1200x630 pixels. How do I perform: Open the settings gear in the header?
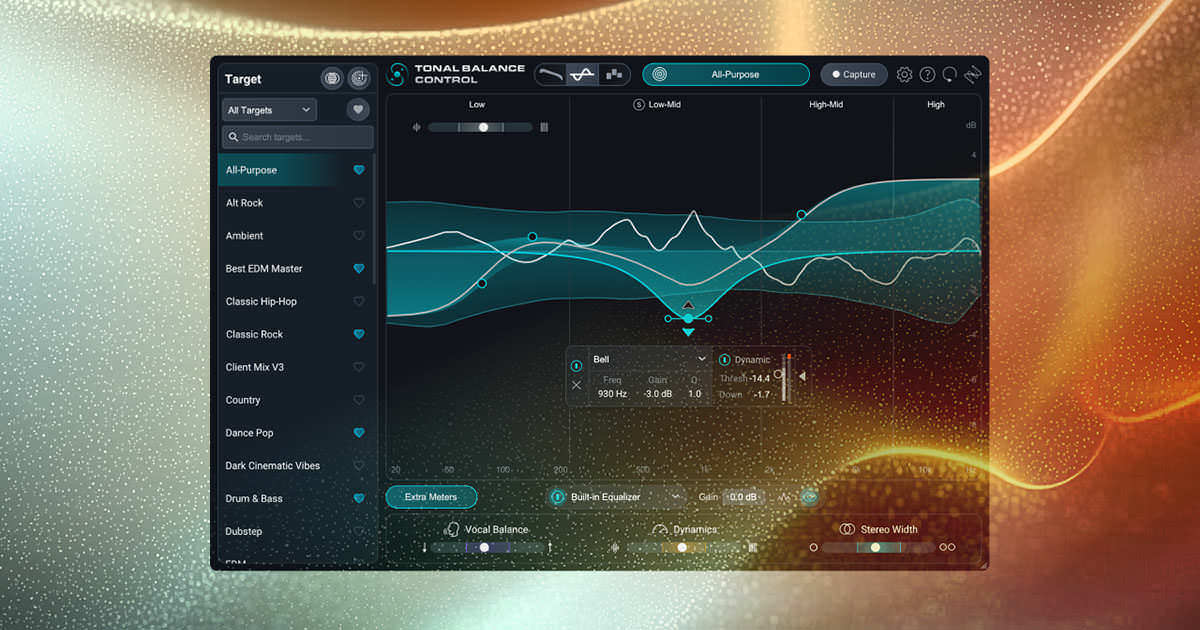(904, 75)
